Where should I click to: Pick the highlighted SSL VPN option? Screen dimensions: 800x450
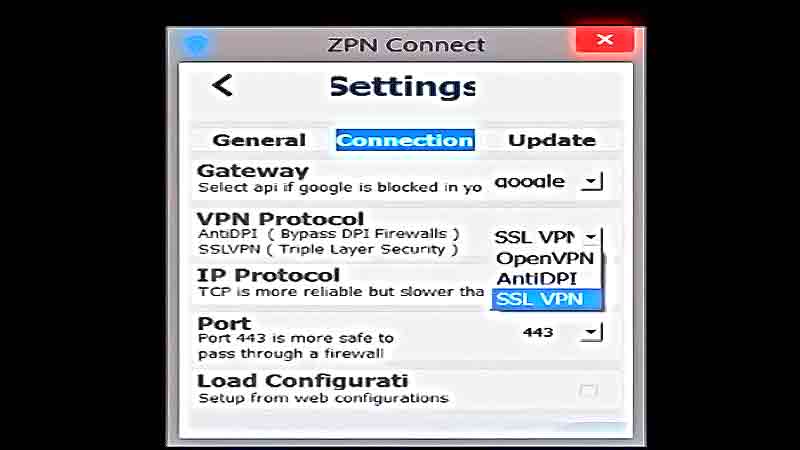click(546, 299)
